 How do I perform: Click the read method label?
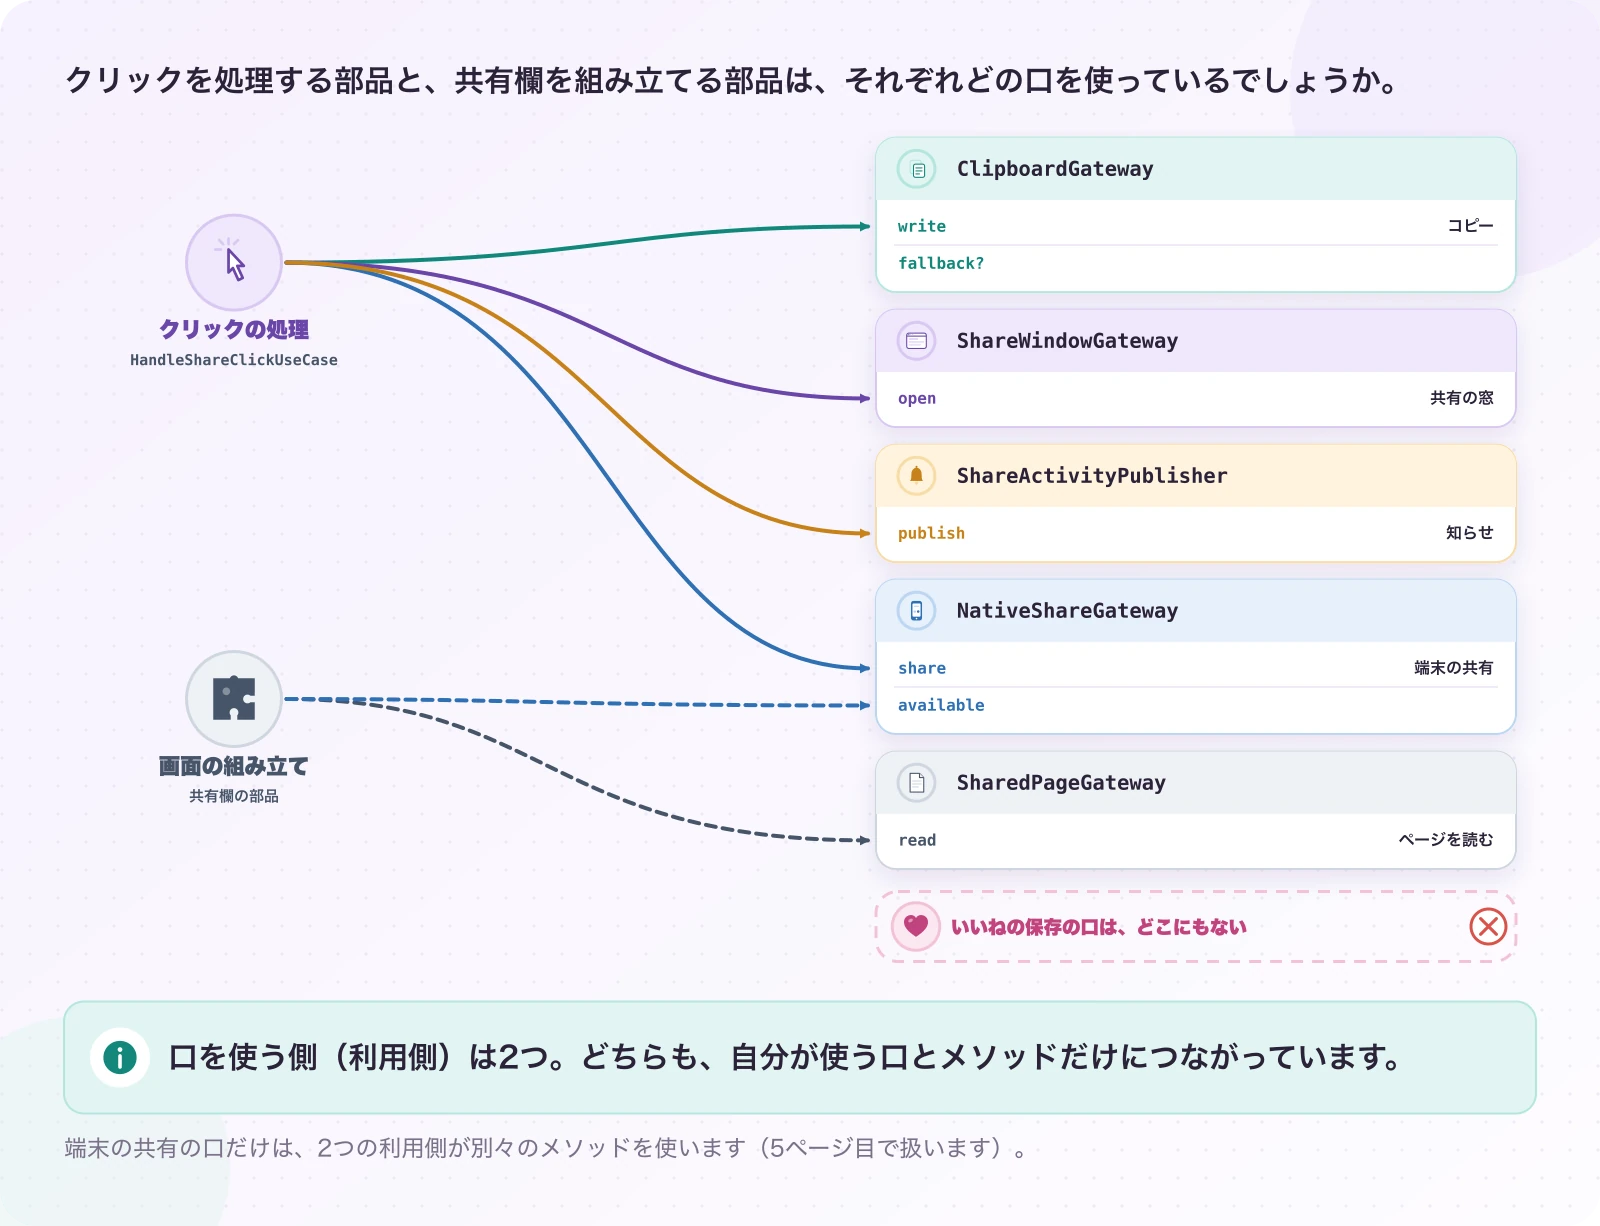(917, 840)
